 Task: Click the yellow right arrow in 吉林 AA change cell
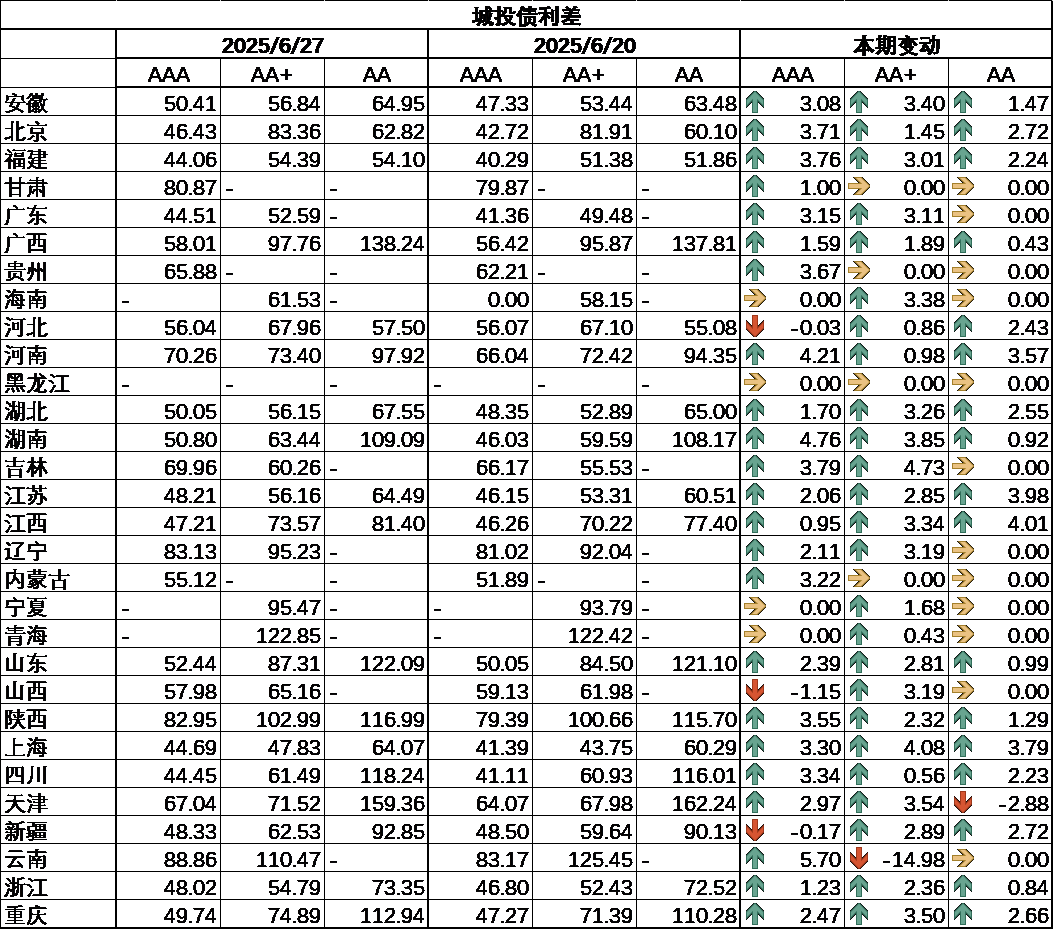point(963,466)
